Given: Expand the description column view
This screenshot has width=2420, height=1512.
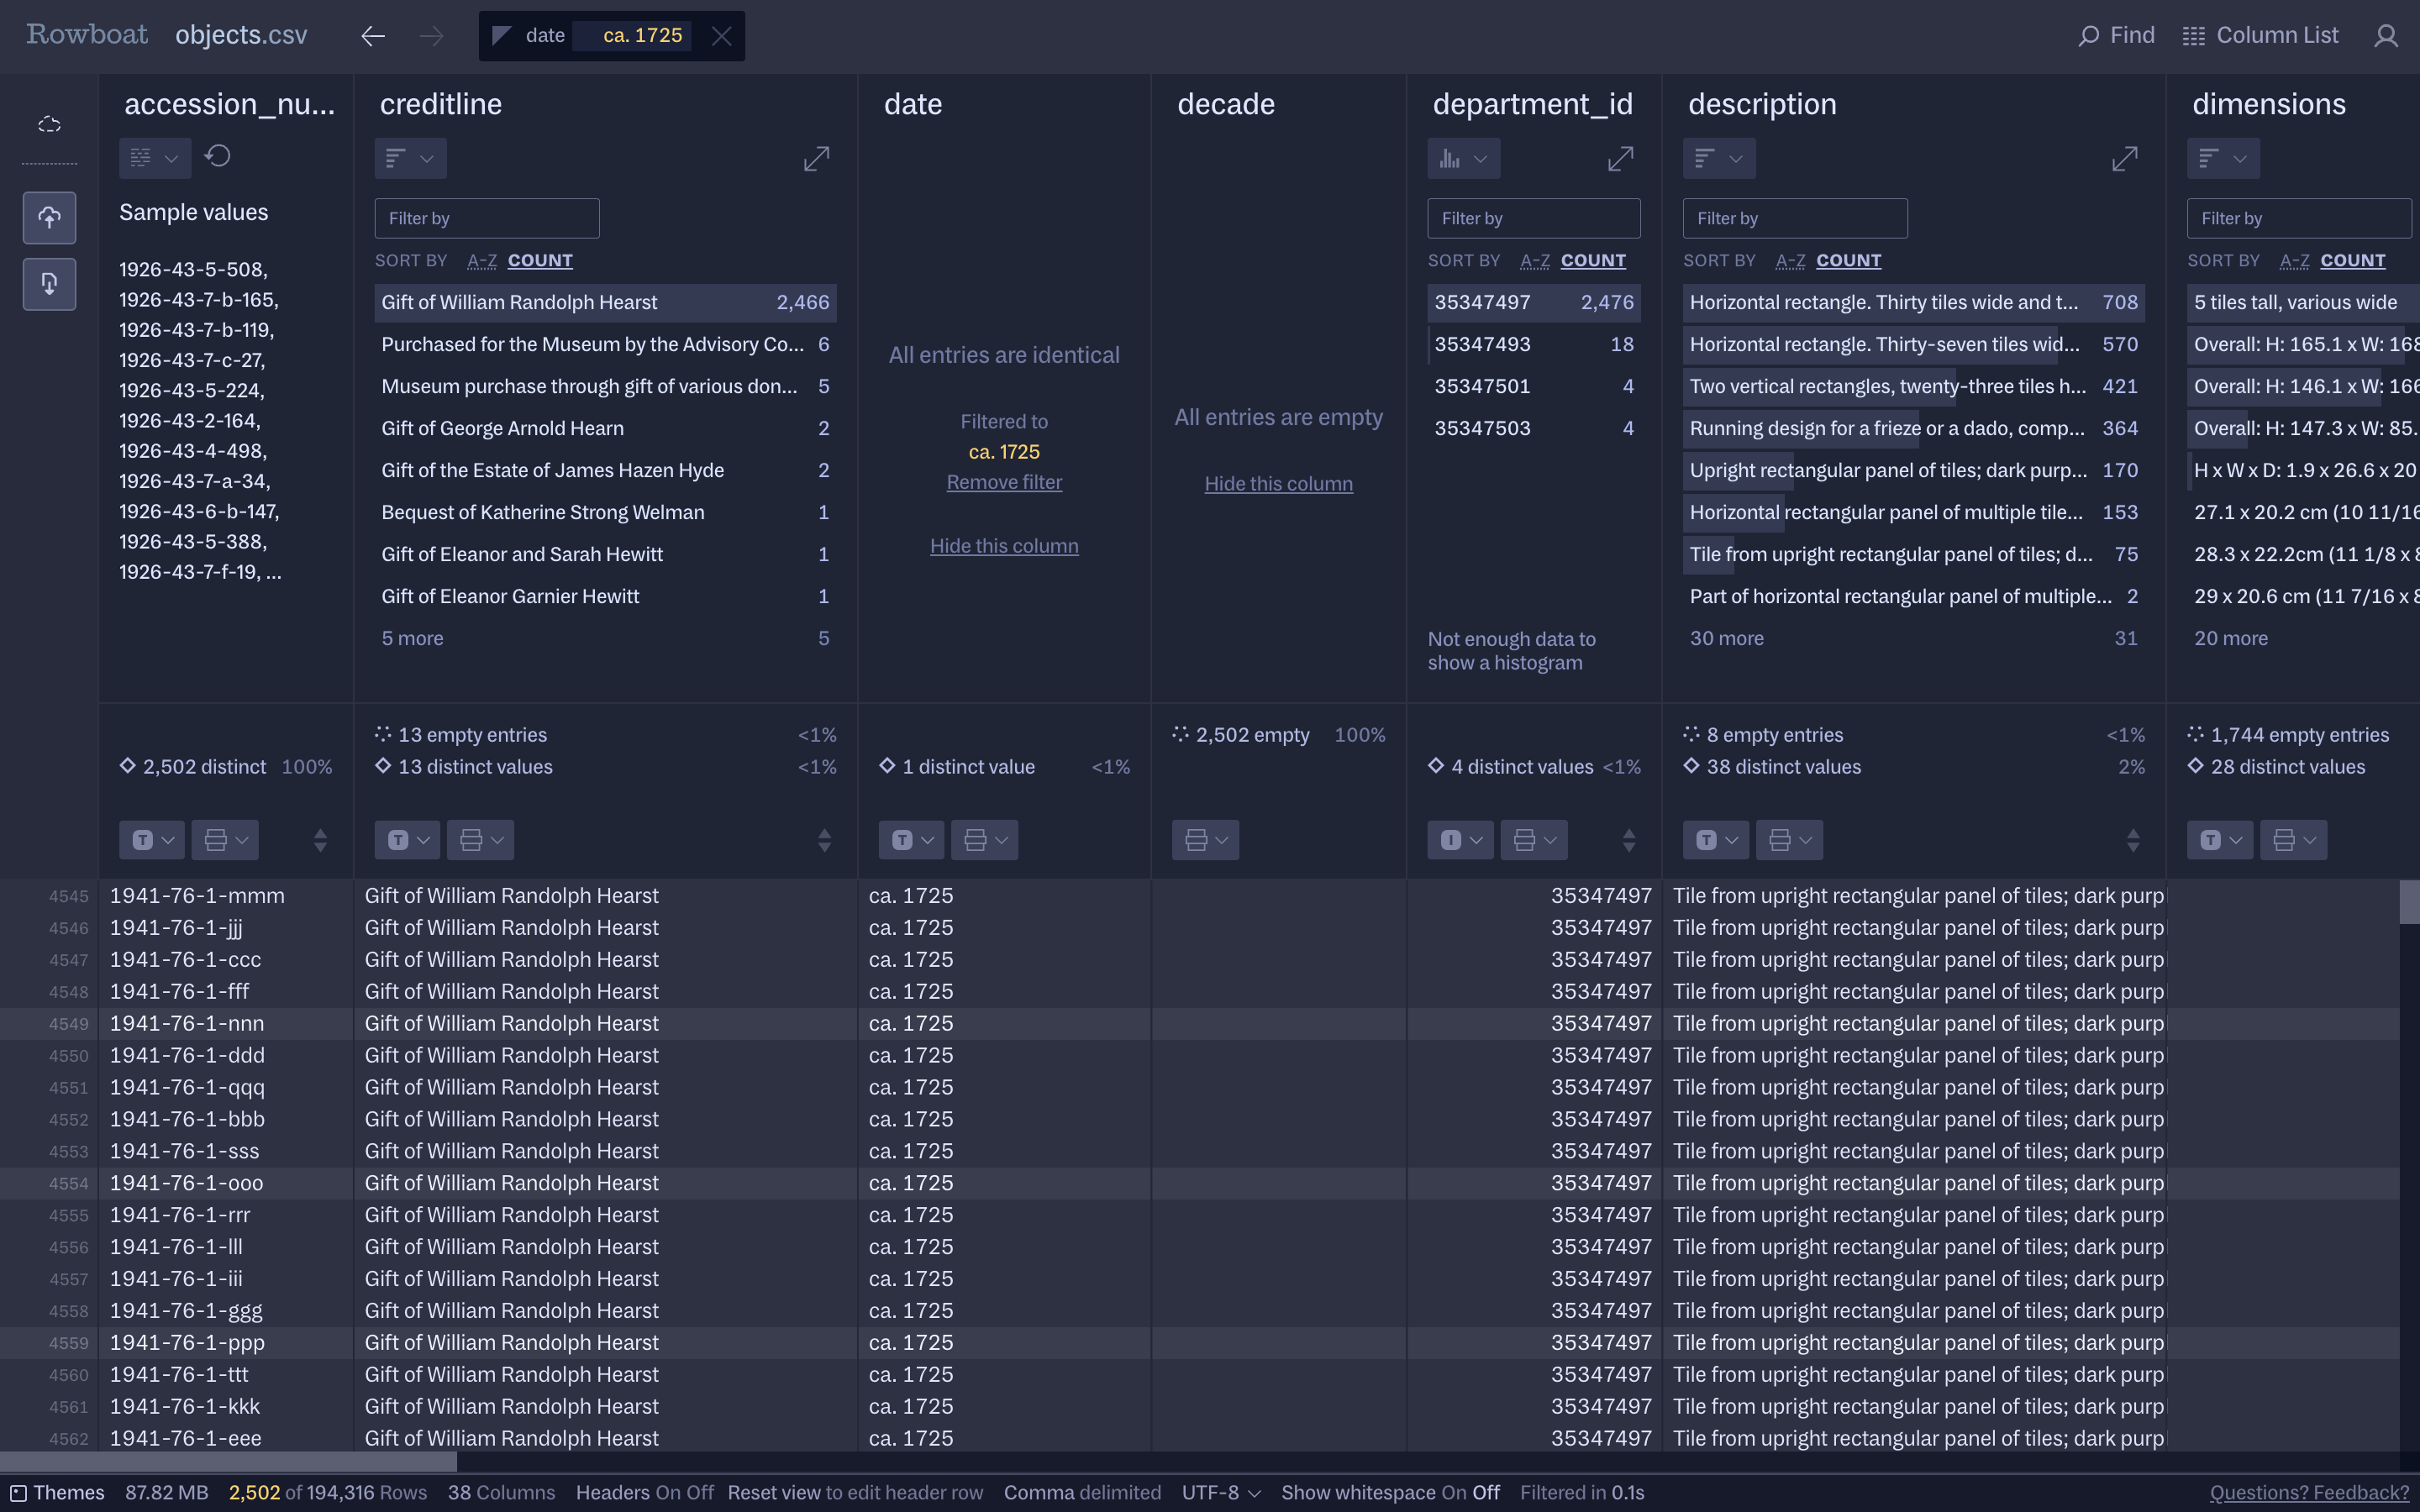Looking at the screenshot, I should click(x=2124, y=158).
